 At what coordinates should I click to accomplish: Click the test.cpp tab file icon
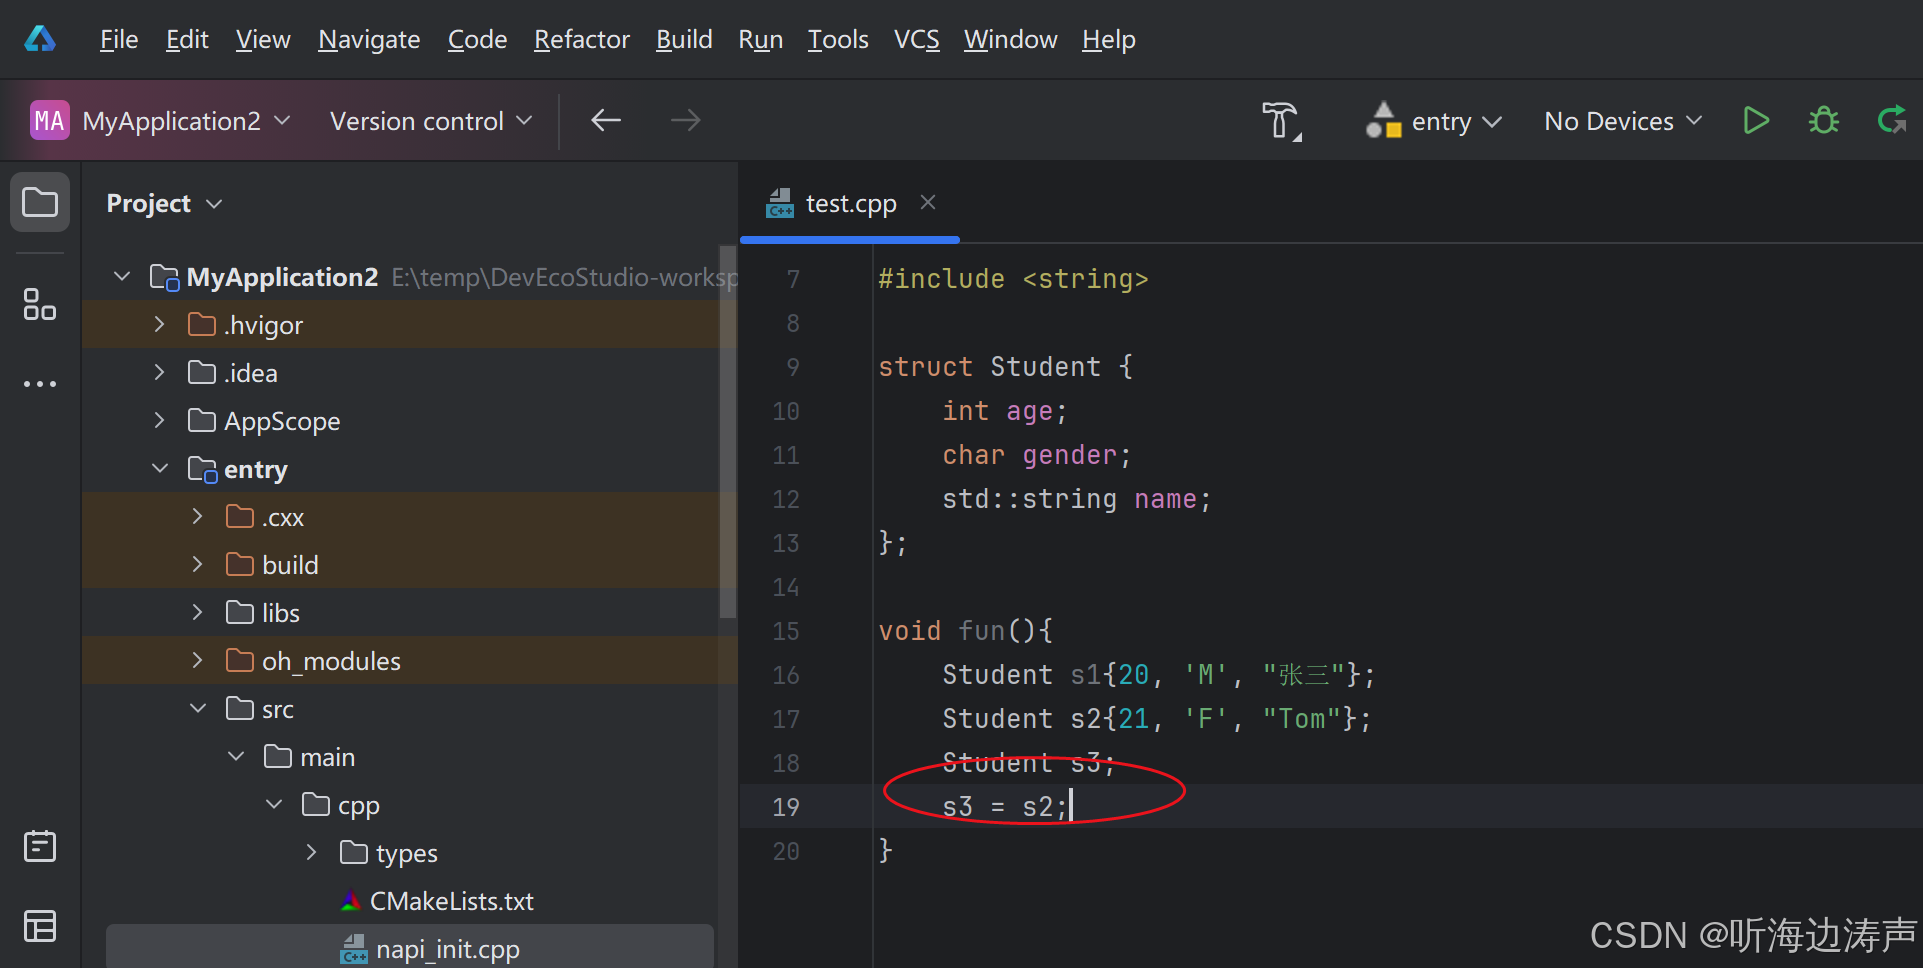(x=780, y=204)
